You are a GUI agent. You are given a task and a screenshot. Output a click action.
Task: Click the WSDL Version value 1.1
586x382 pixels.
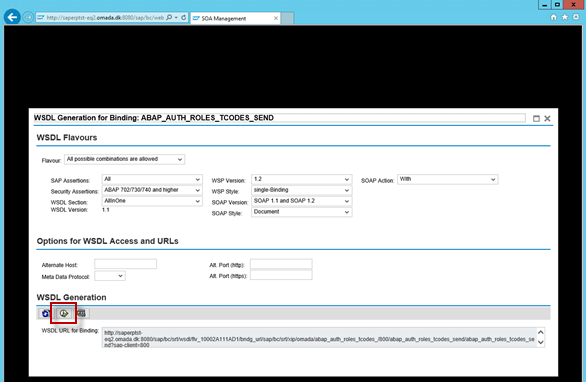coord(106,210)
